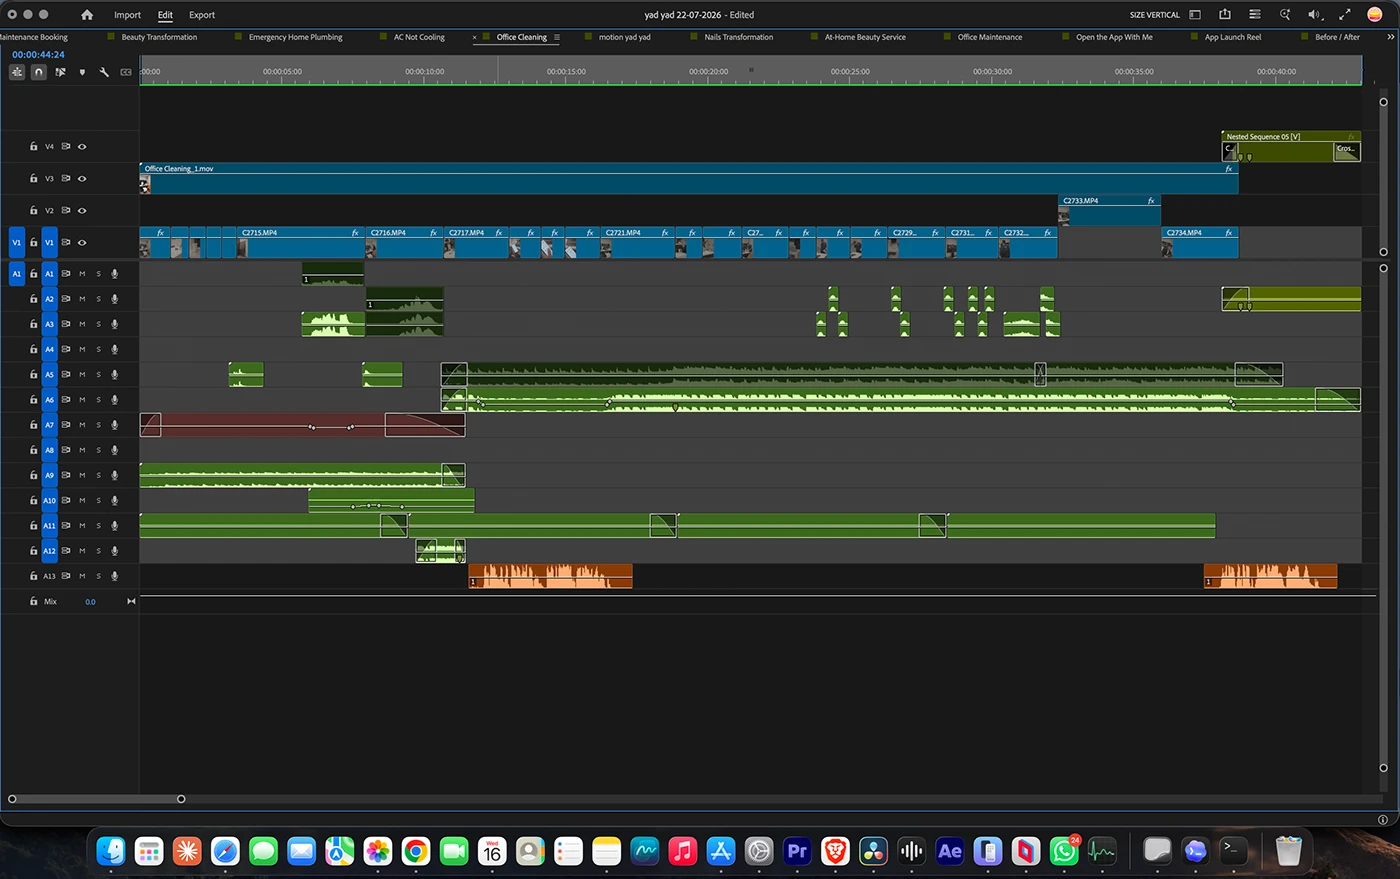Switch to Beauty Transformation sequence tab
Screen dimensions: 1400x879
tap(159, 37)
